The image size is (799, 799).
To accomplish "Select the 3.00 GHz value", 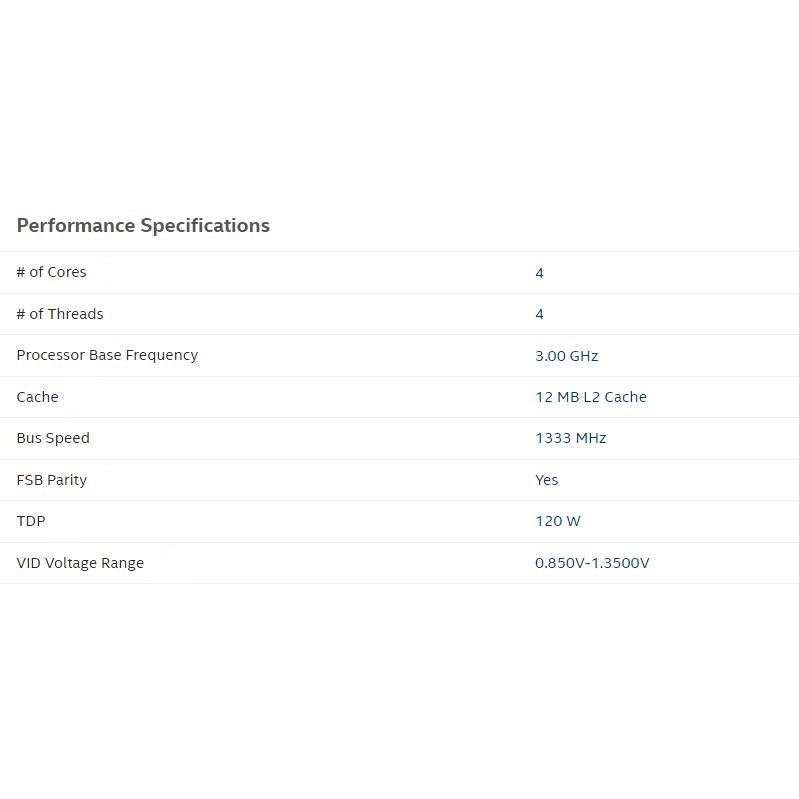I will point(566,356).
